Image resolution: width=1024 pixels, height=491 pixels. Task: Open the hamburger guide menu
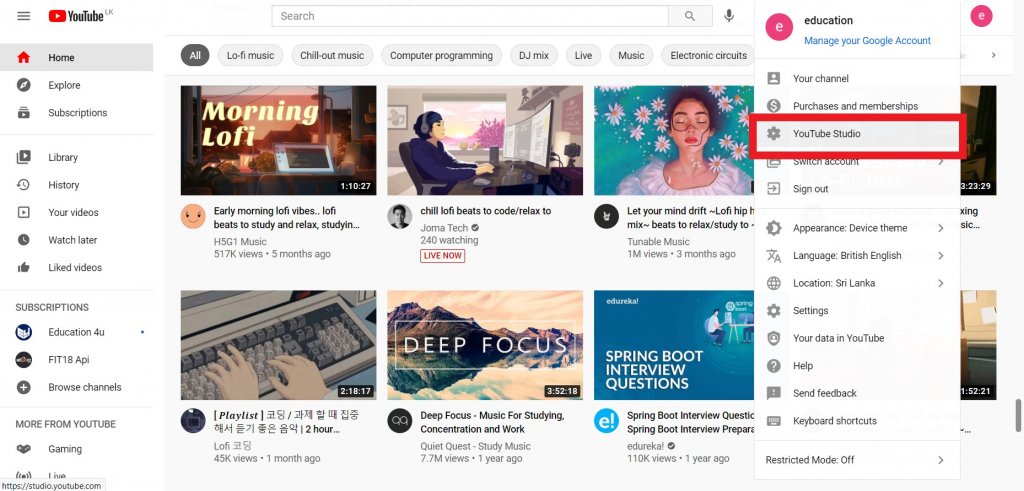24,16
